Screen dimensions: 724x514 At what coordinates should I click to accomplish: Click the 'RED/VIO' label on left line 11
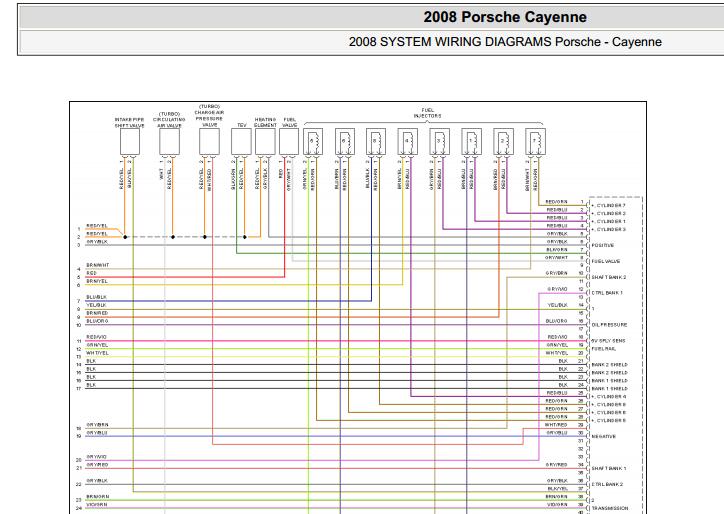[96, 337]
